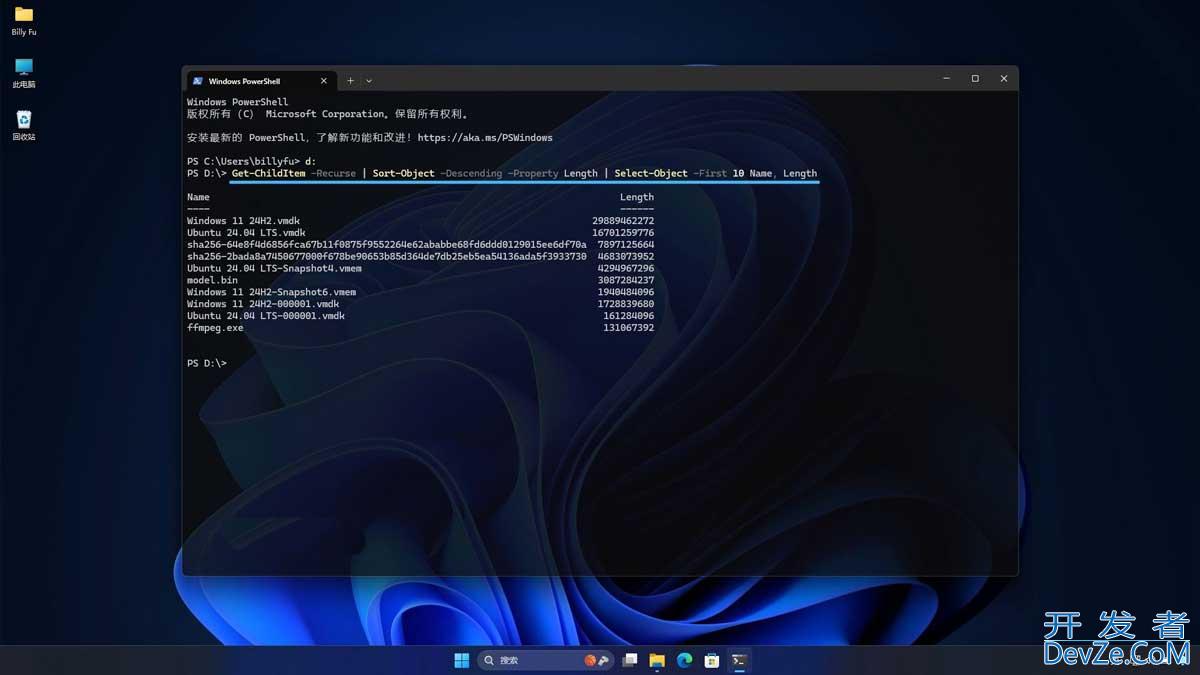Viewport: 1200px width, 675px height.
Task: Switch to the Windows PowerShell tab
Action: [260, 81]
